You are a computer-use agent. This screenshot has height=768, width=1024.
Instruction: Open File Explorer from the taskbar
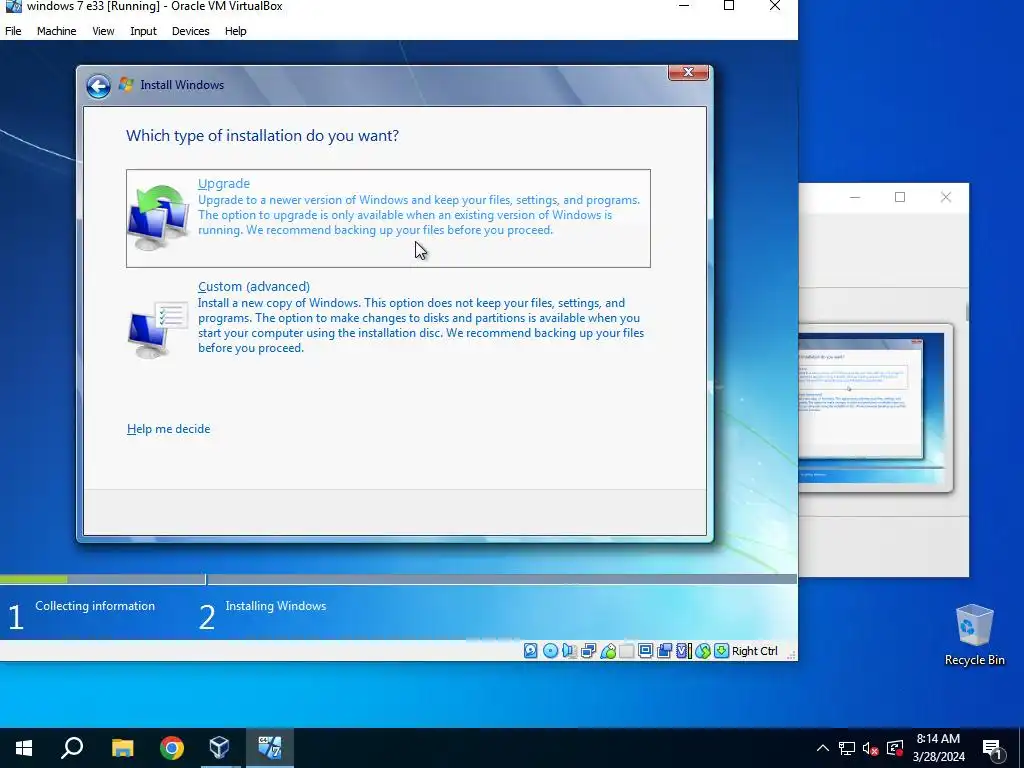click(122, 748)
